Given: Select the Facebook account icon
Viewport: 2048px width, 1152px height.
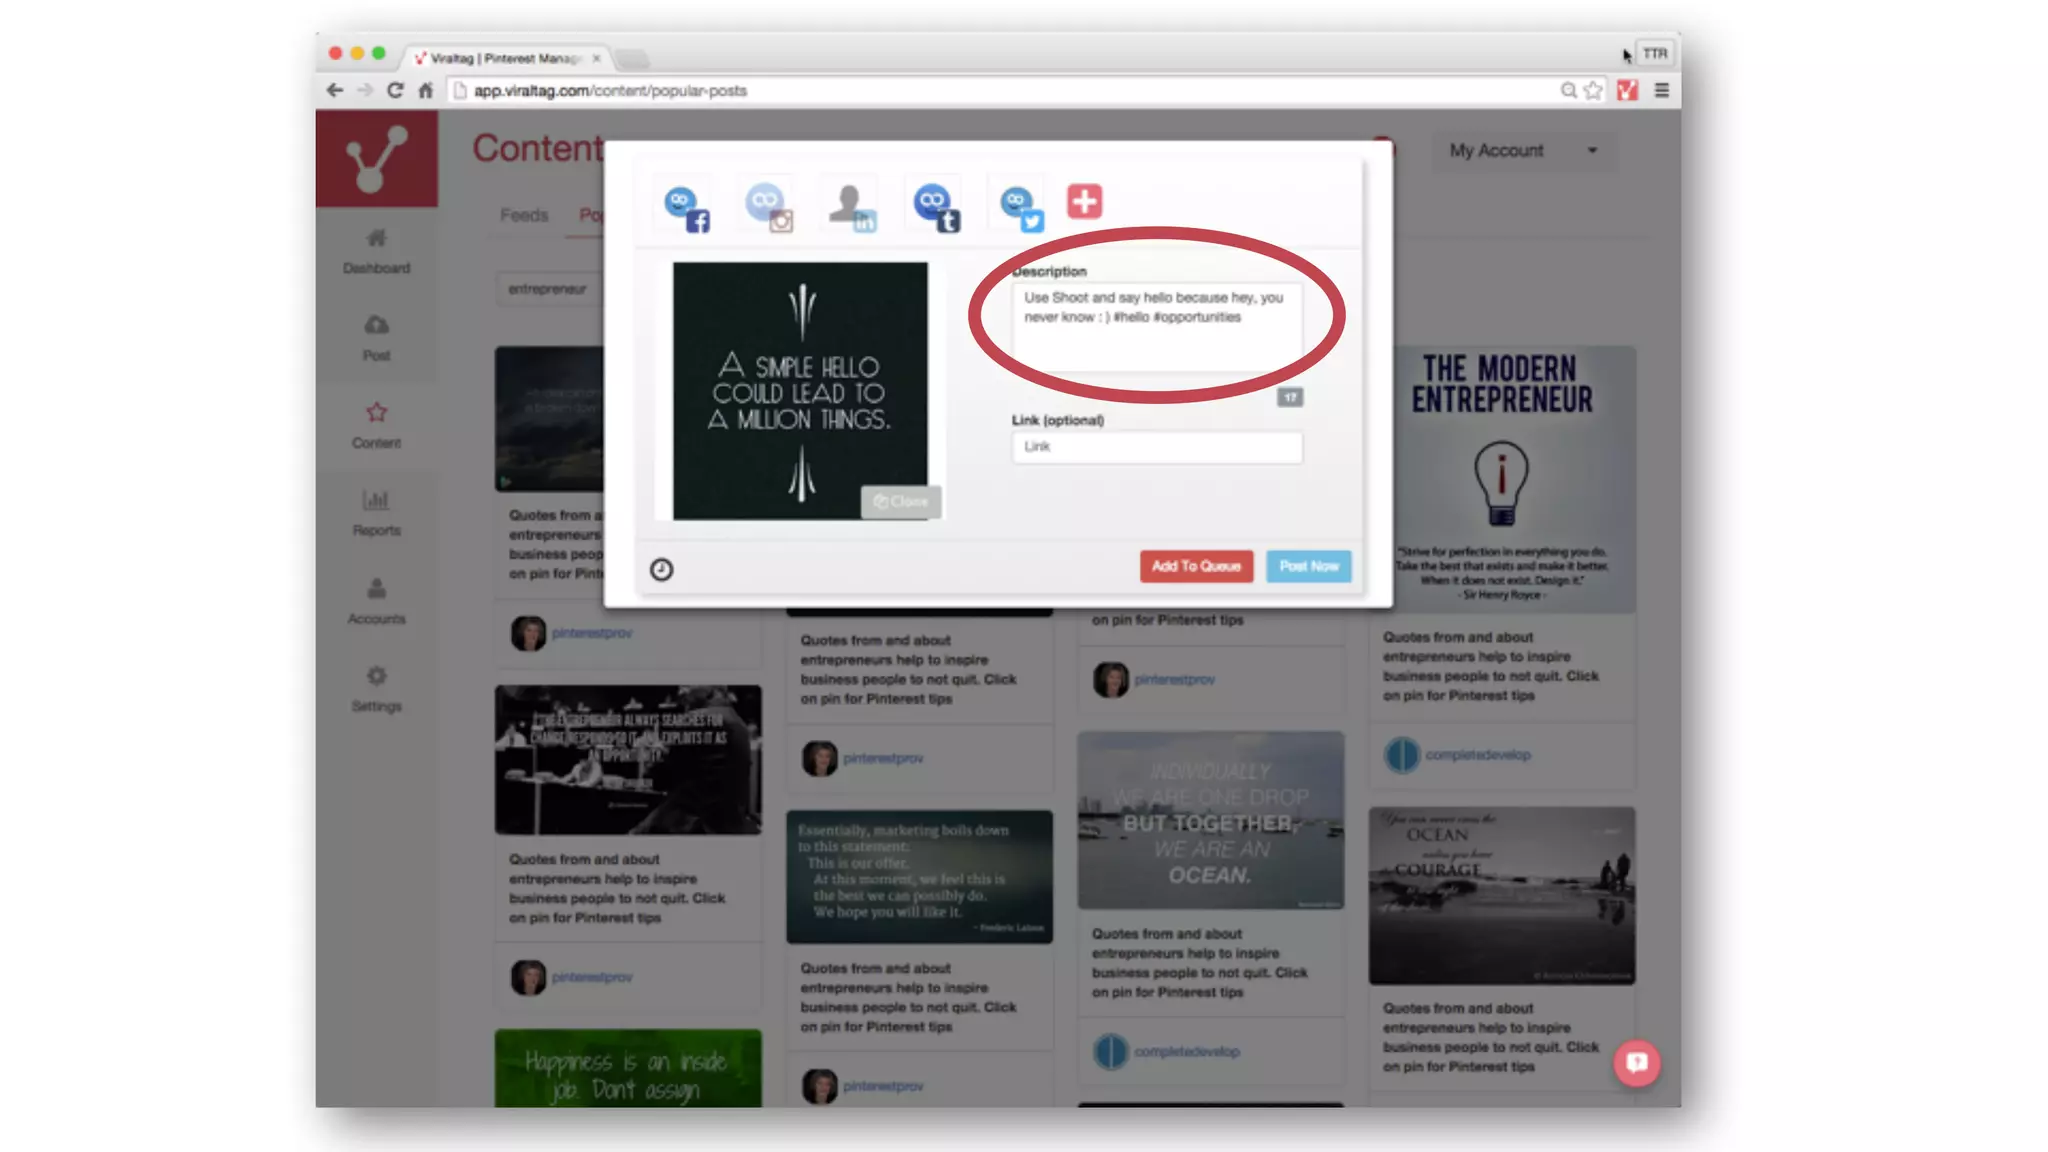Looking at the screenshot, I should pyautogui.click(x=686, y=208).
